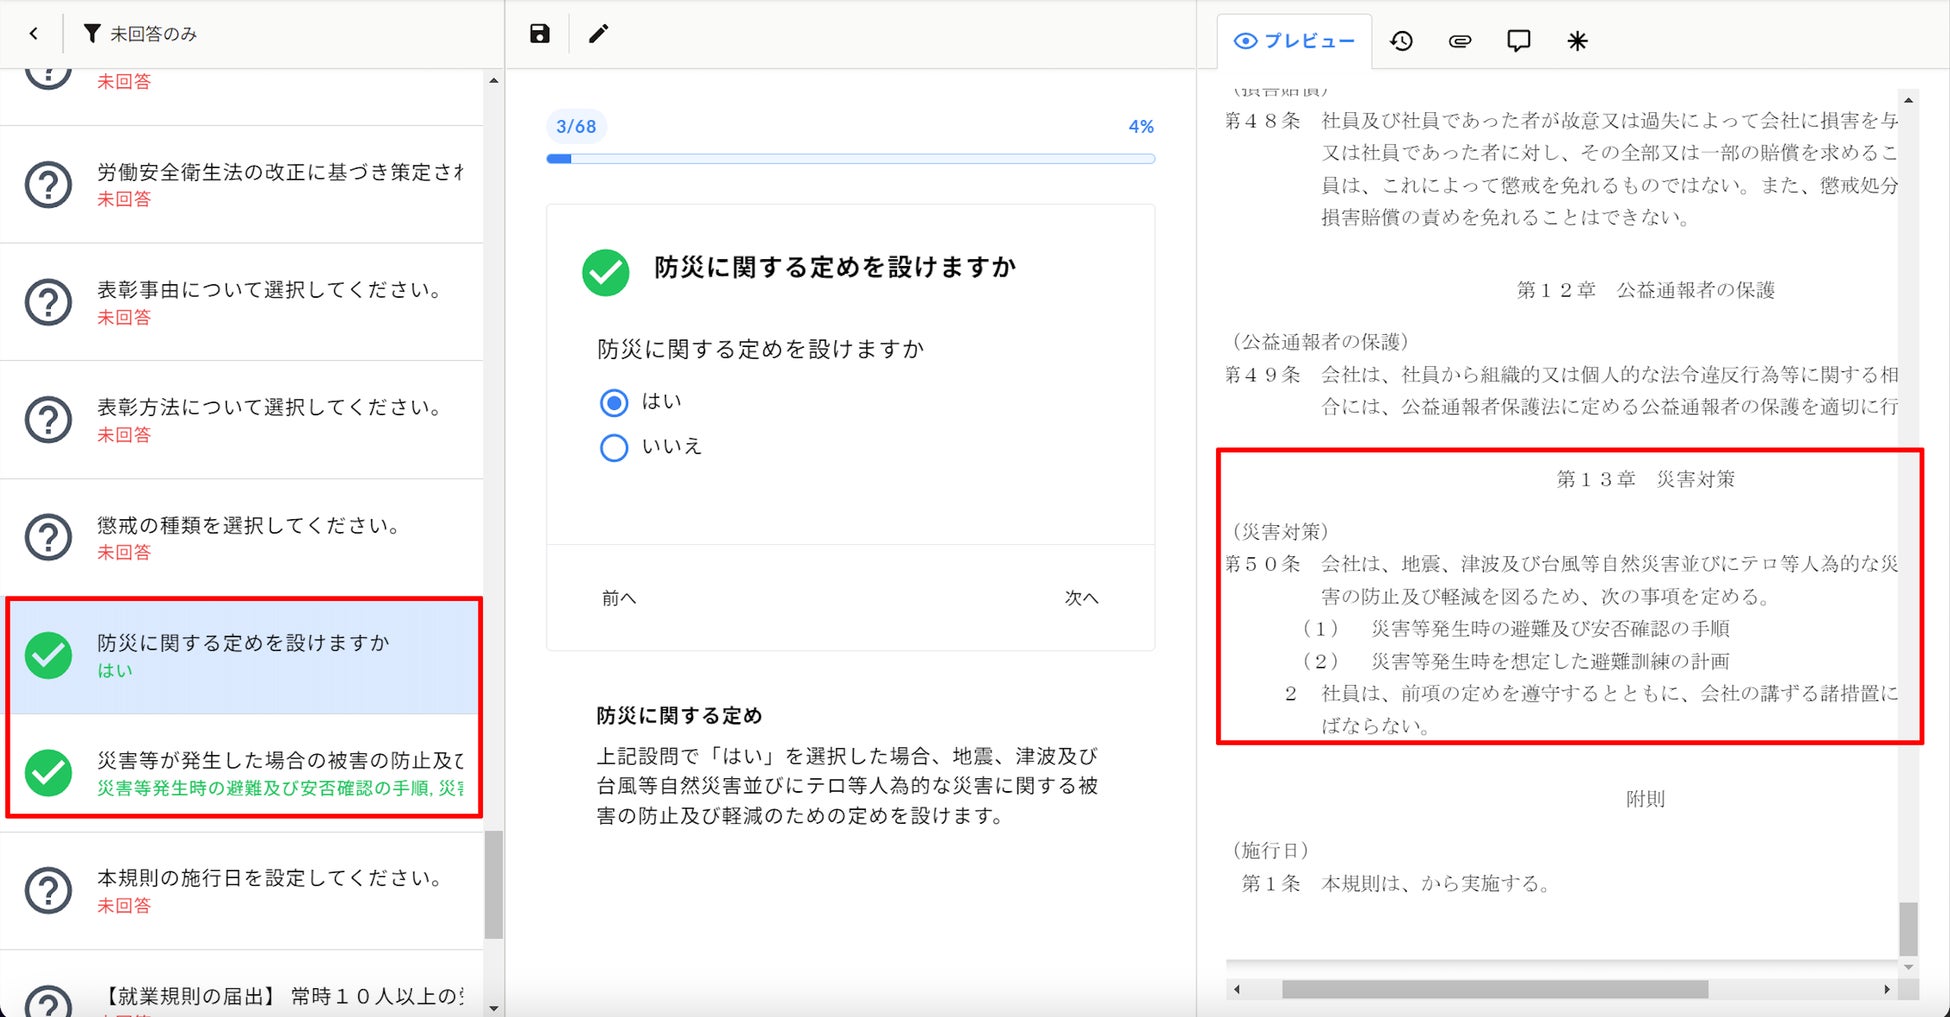Viewport: 1950px width, 1017px height.
Task: Open question 労働安全衛生法の改正に基づき策定
Action: click(x=242, y=184)
